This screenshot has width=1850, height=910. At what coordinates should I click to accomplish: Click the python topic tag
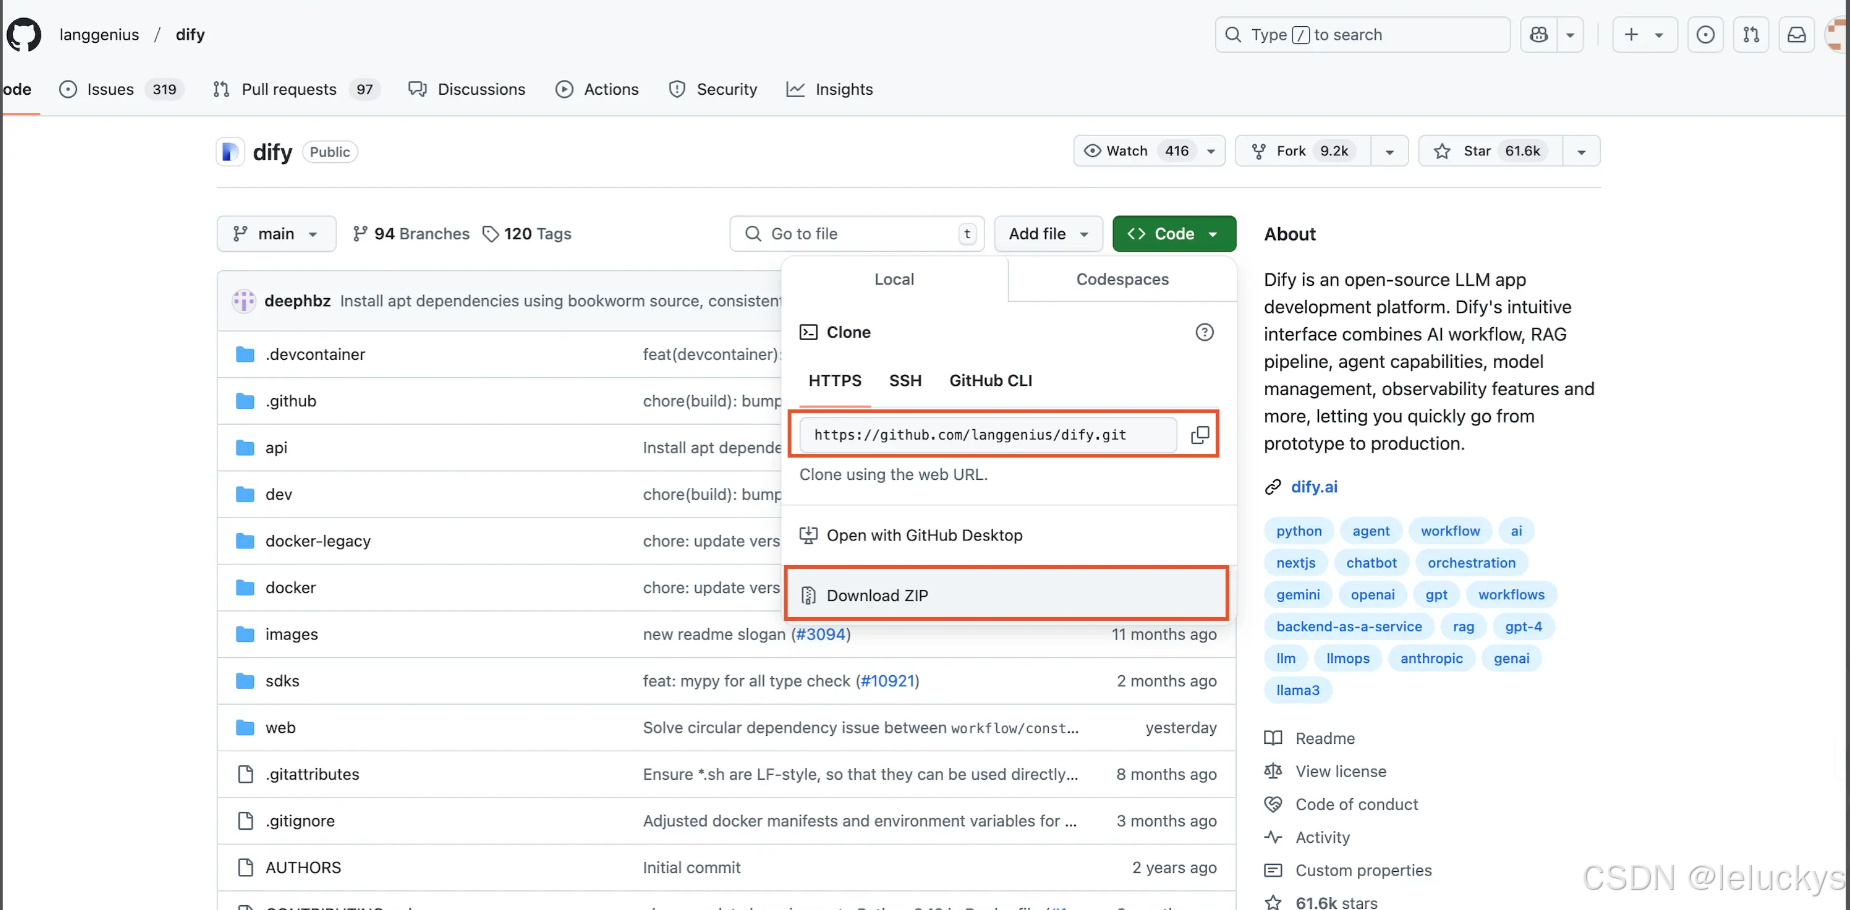[x=1299, y=531]
